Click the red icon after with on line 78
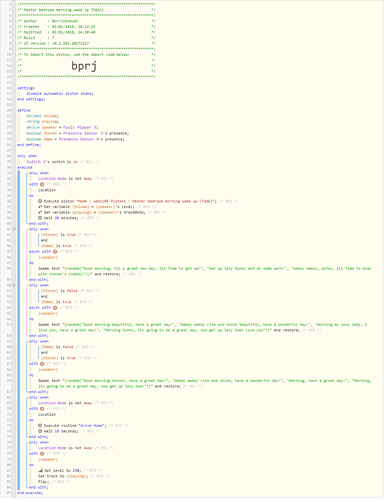This screenshot has height=500, width=386. pos(42,454)
